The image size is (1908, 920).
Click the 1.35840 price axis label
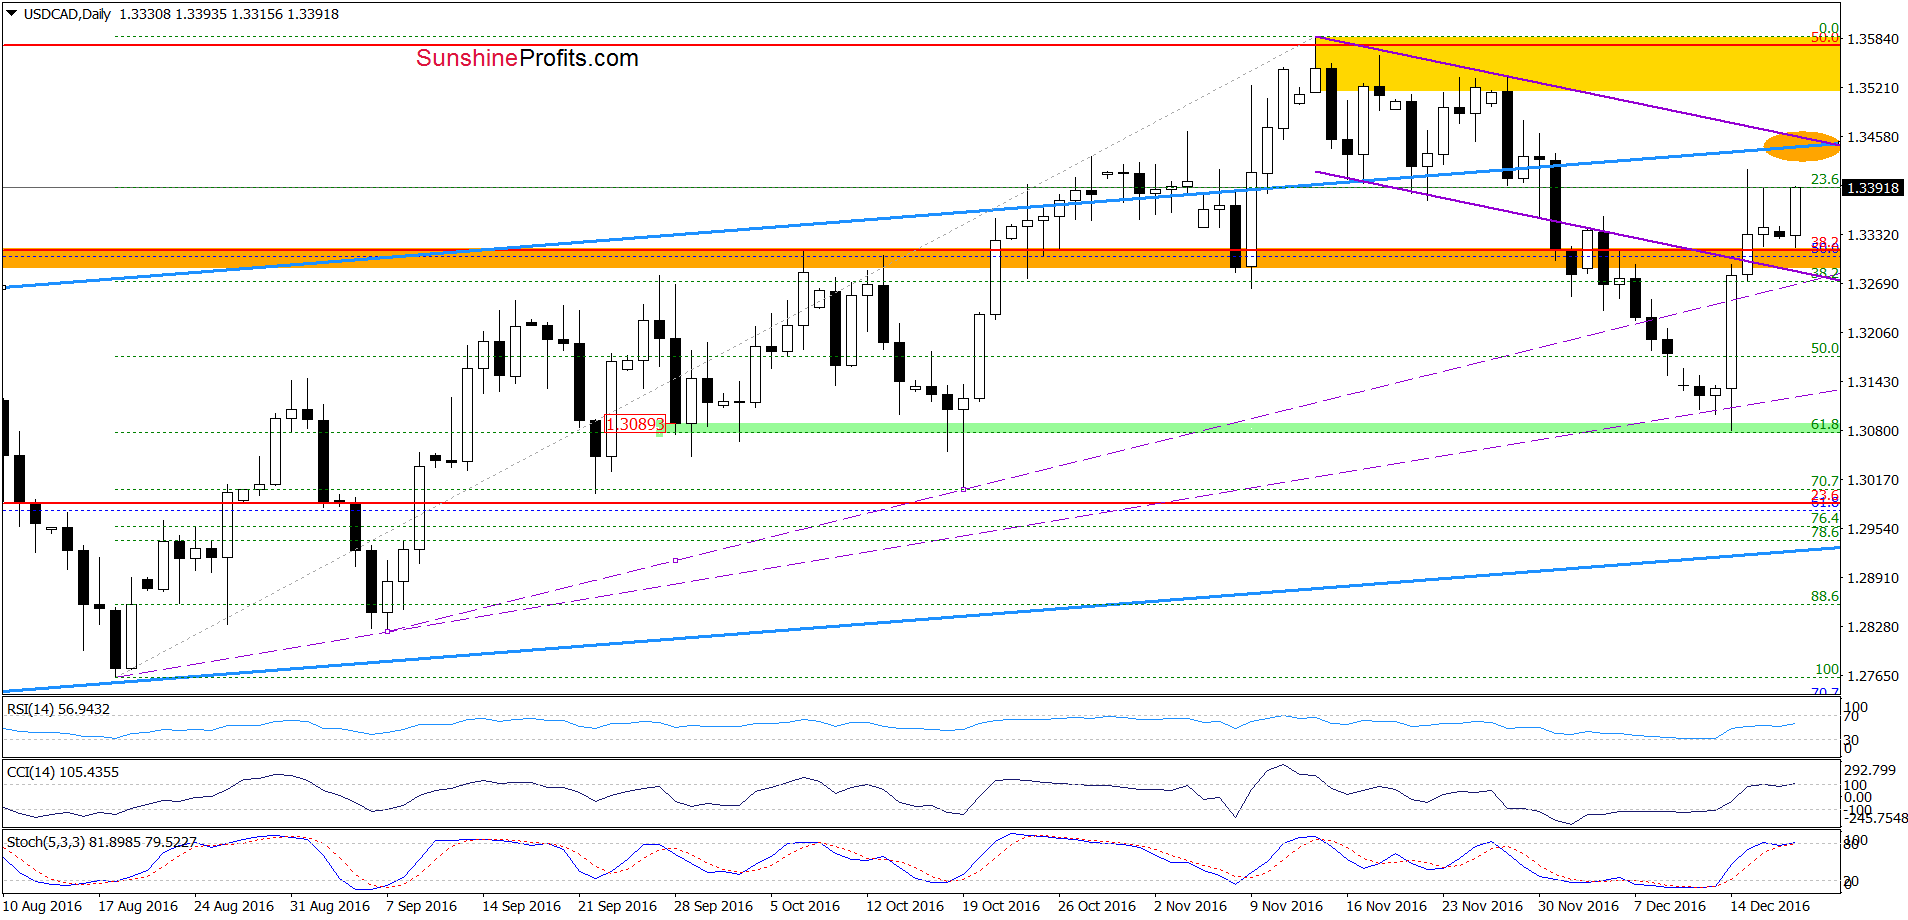coord(1872,39)
